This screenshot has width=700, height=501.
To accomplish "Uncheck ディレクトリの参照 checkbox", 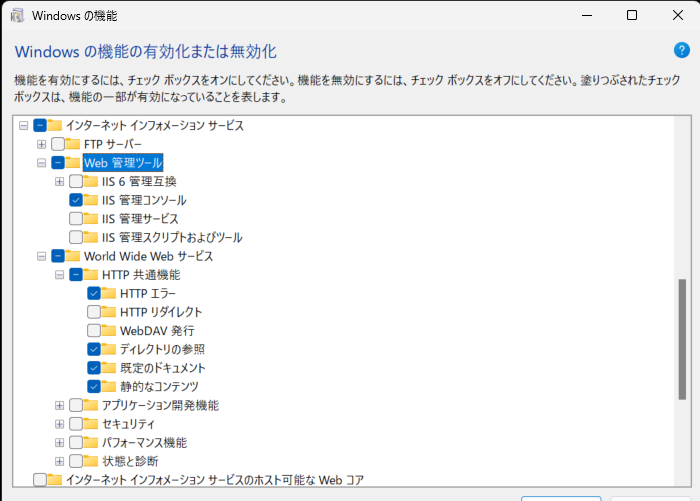I will (94, 349).
